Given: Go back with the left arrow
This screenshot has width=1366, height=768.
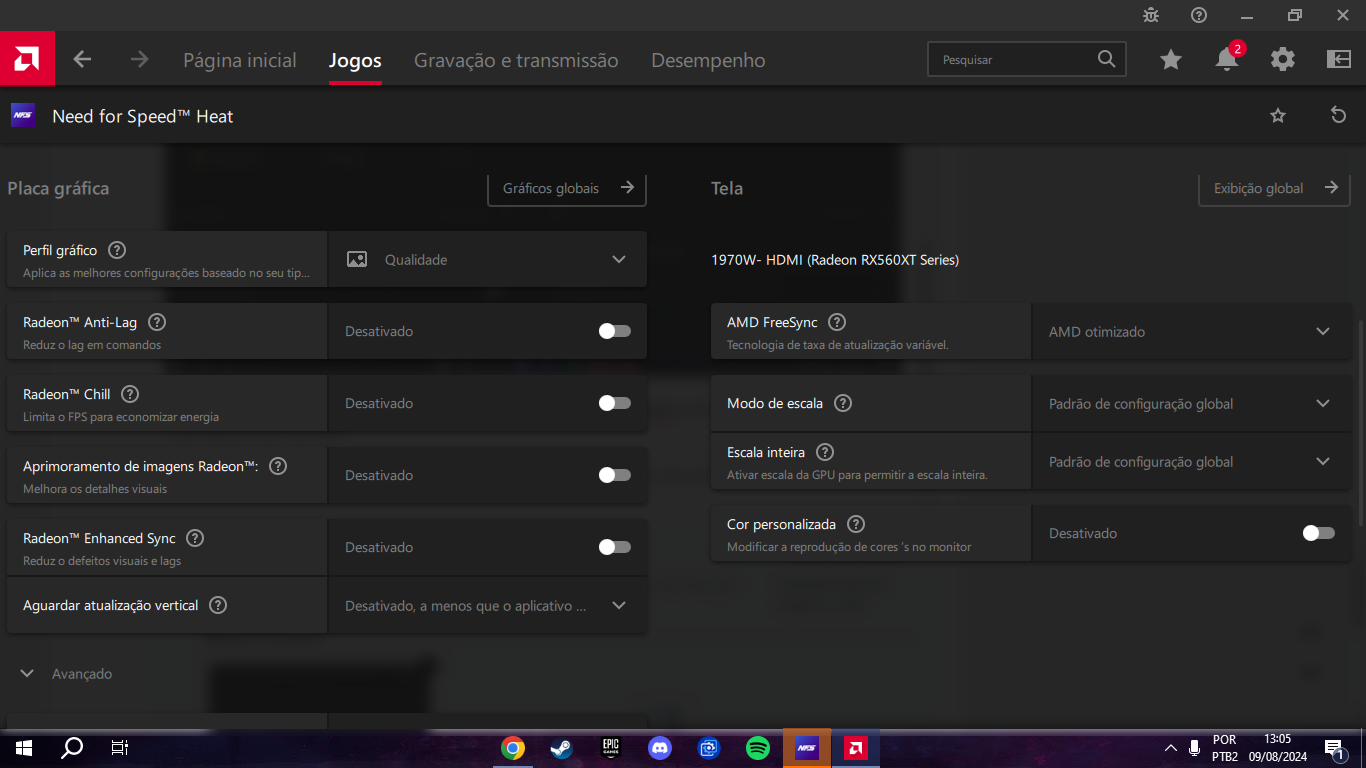Looking at the screenshot, I should 83,60.
